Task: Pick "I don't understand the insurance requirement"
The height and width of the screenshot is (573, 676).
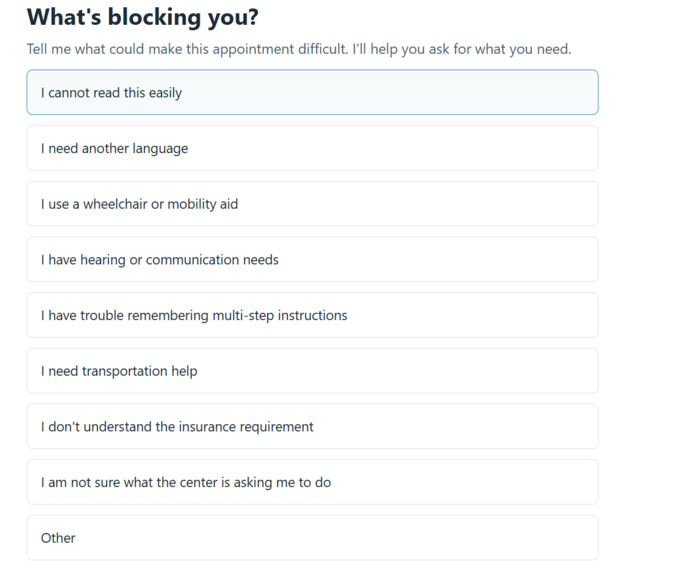Action: (312, 426)
